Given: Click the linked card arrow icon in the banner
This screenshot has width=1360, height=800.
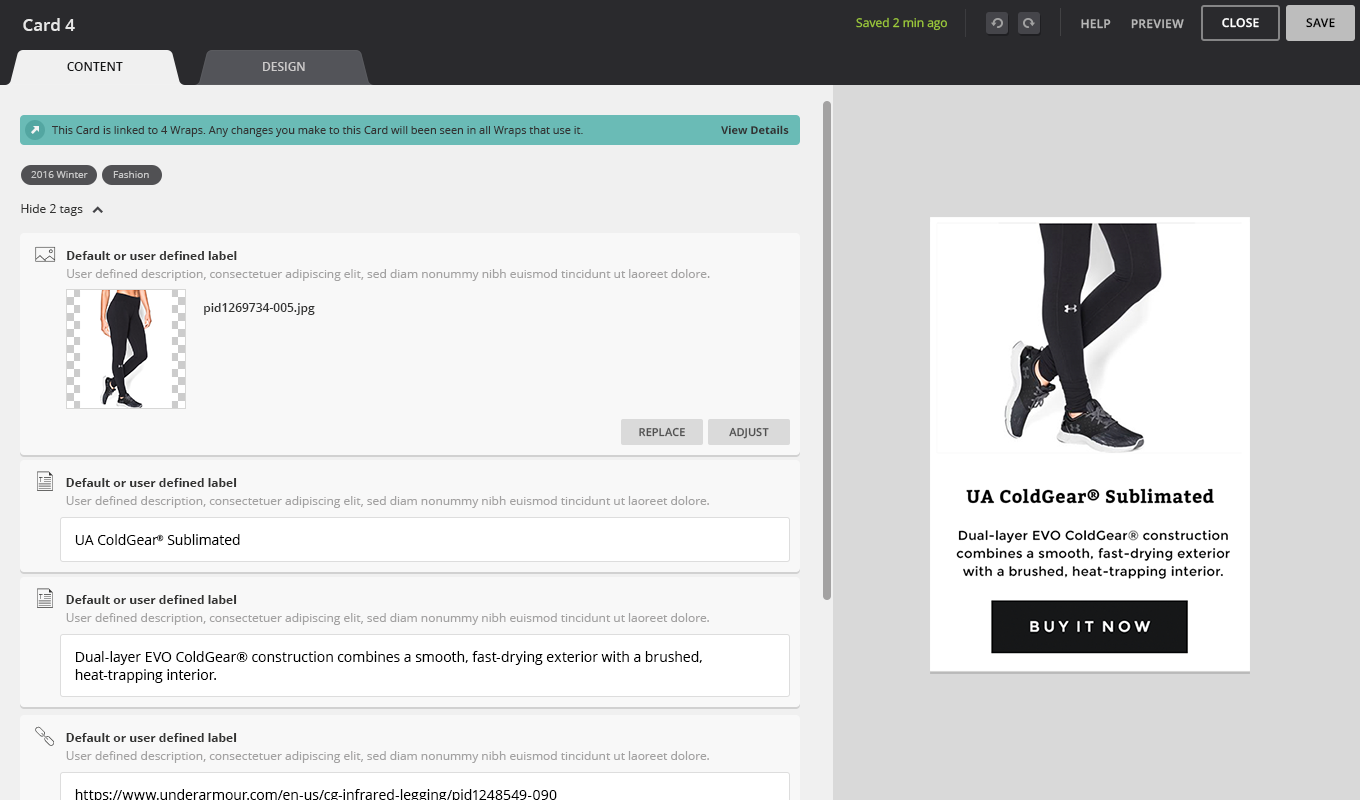Looking at the screenshot, I should click(x=35, y=130).
